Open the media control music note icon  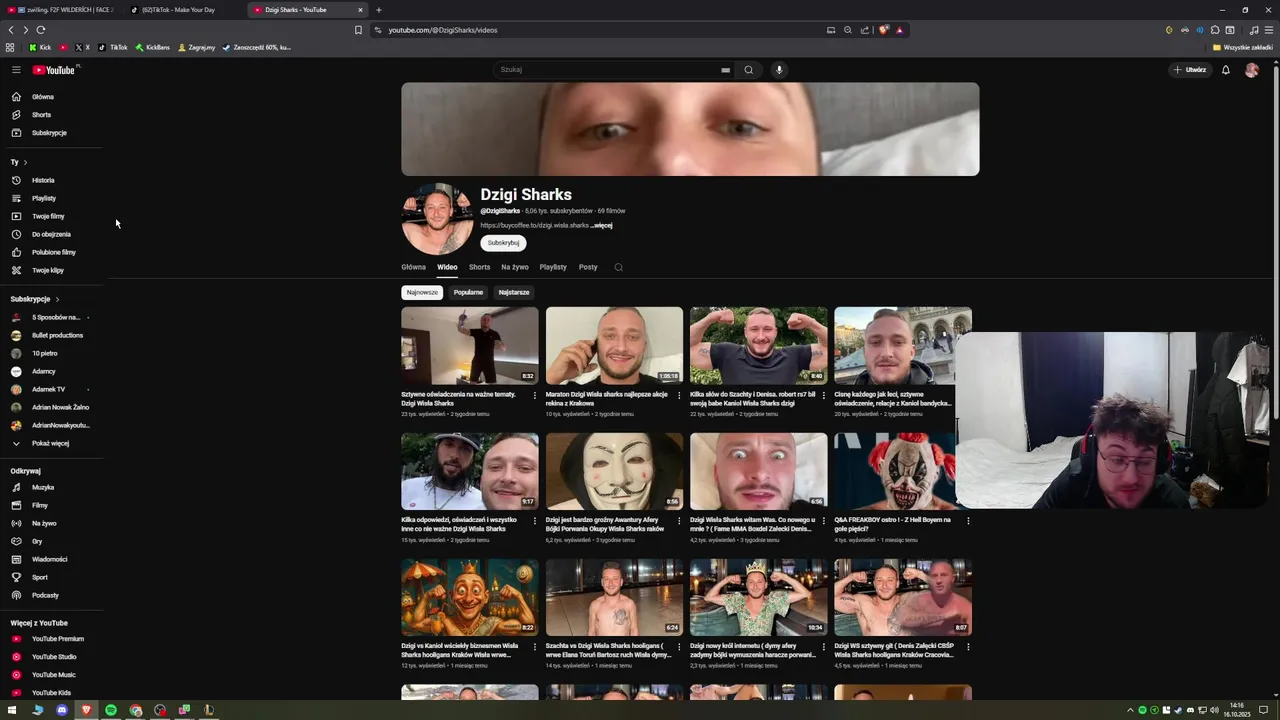[1254, 30]
